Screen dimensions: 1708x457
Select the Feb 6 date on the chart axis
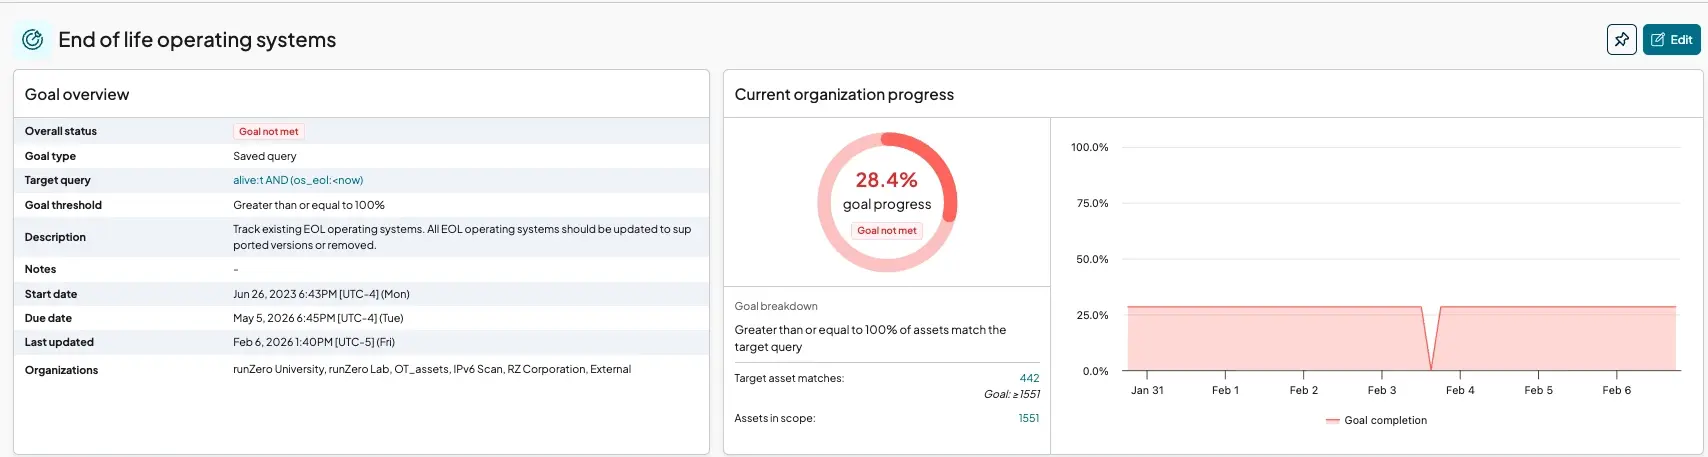(1616, 391)
